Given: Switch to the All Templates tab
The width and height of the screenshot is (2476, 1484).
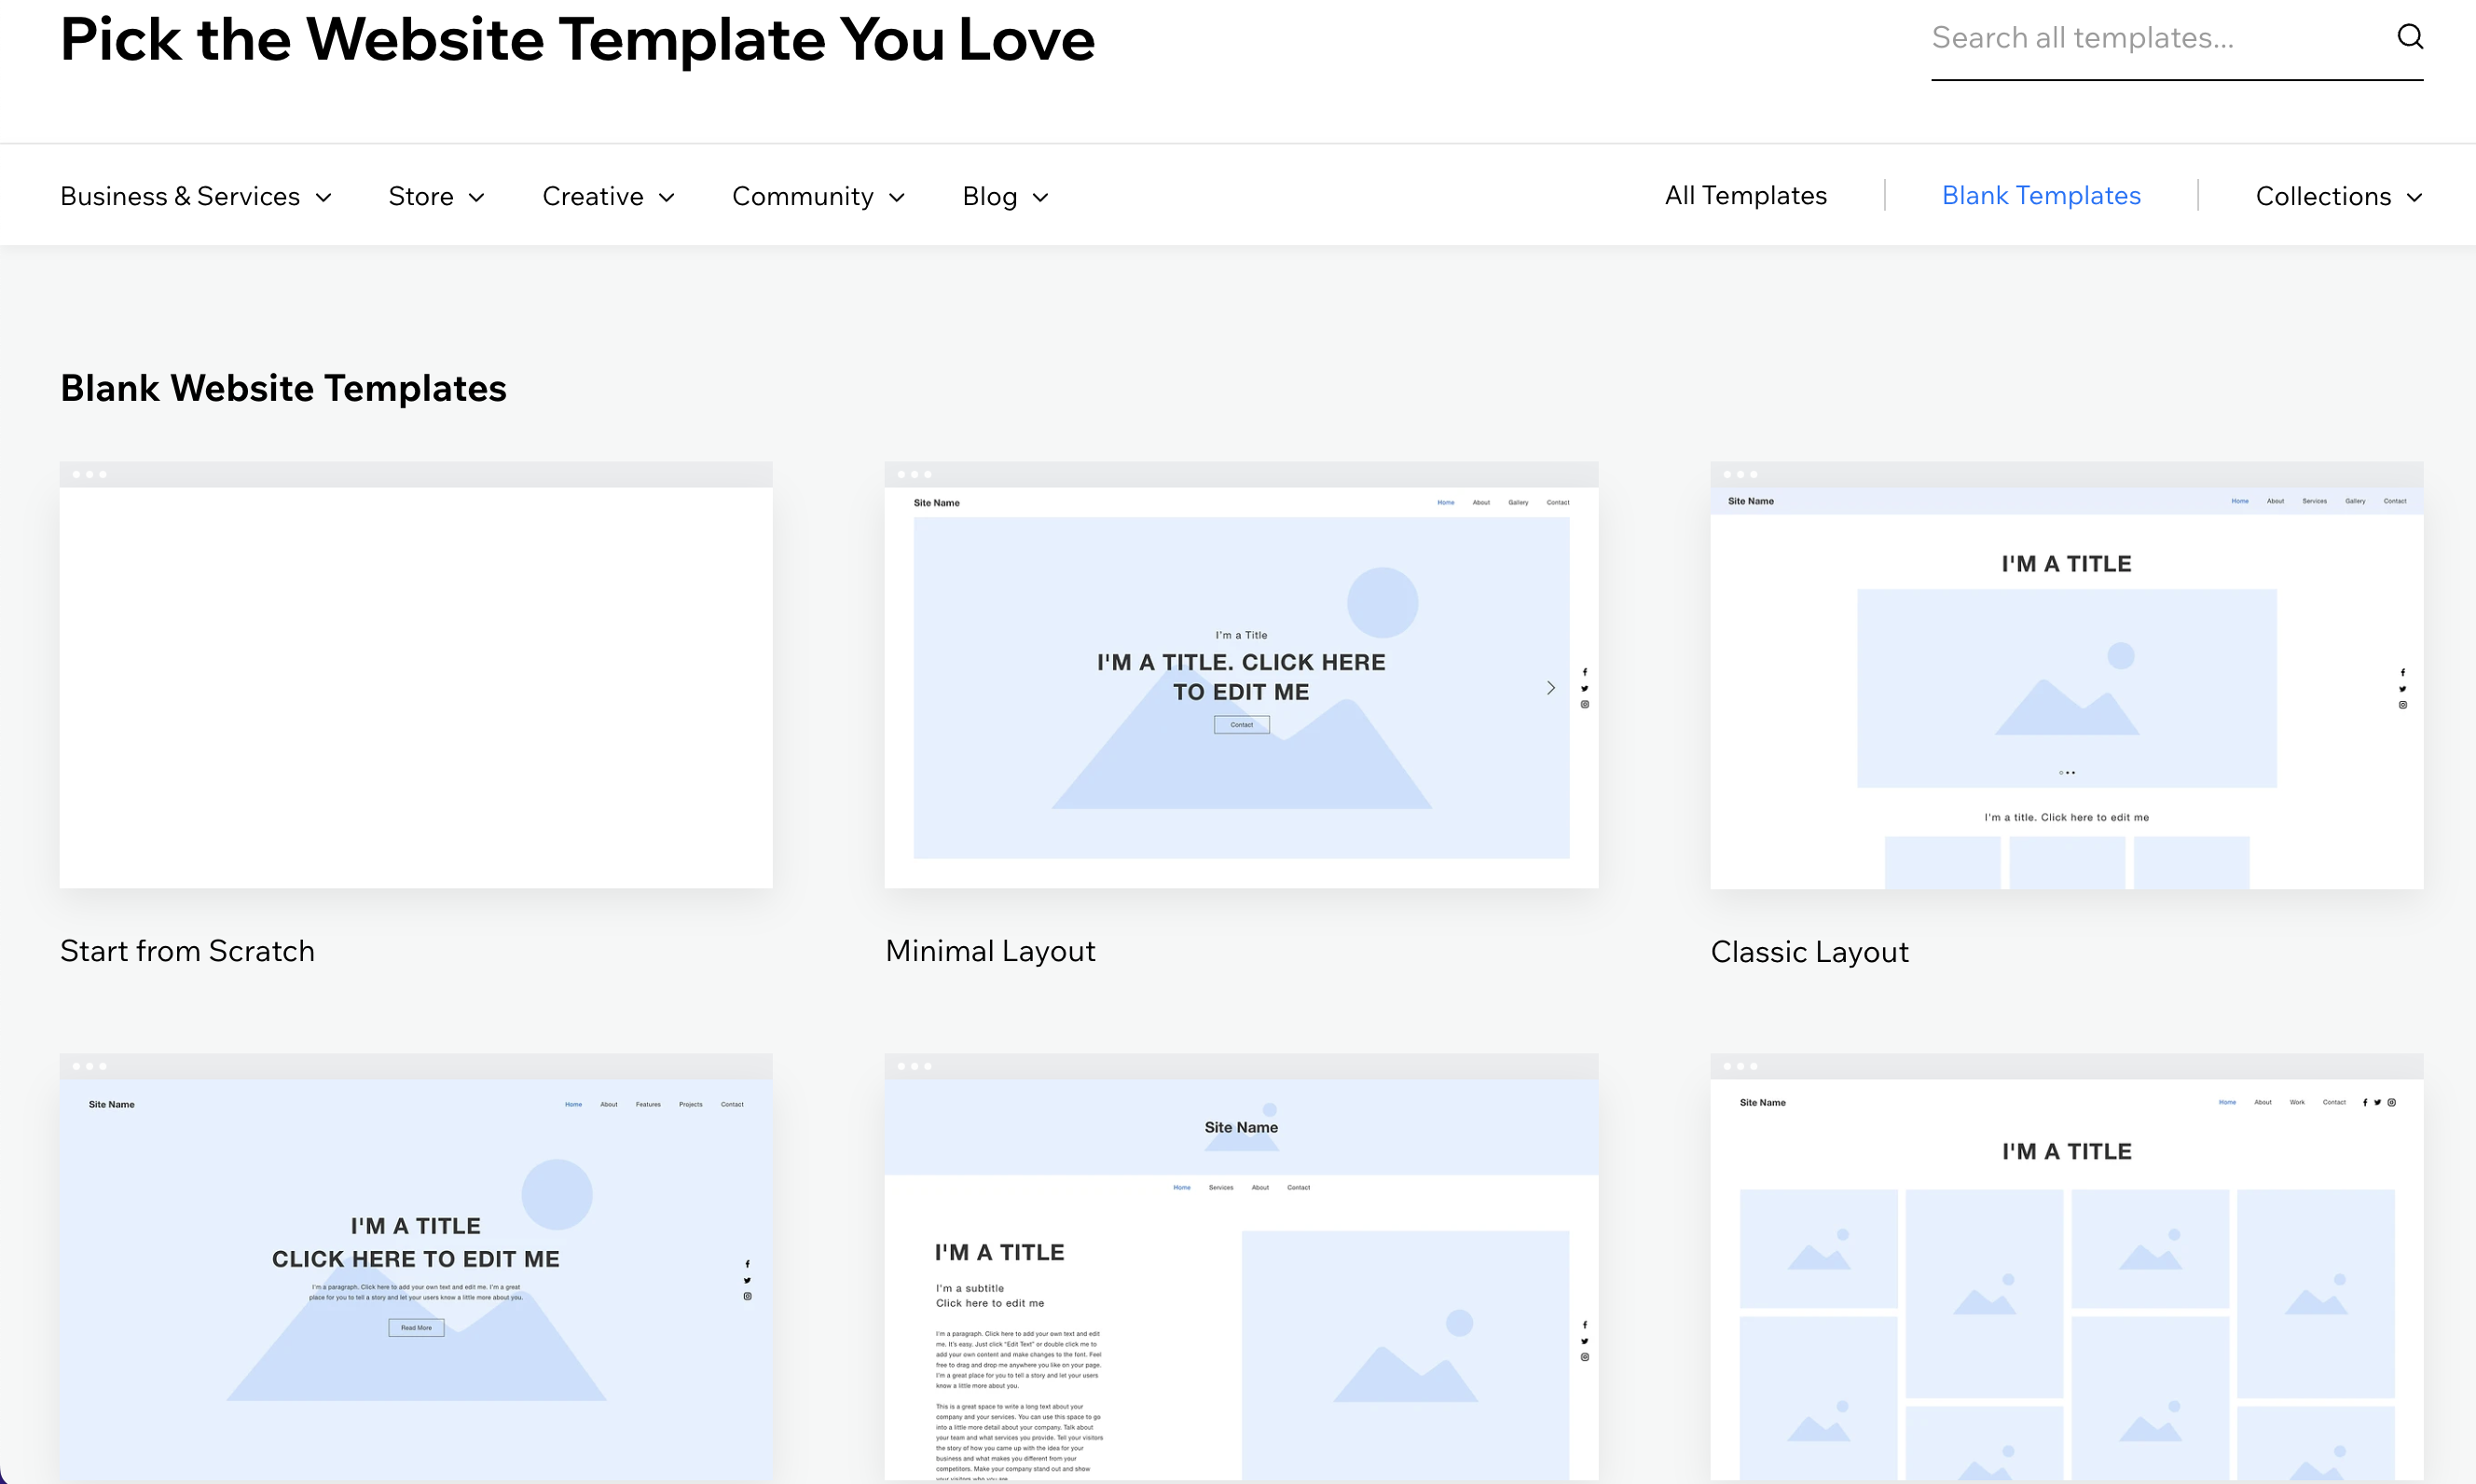Looking at the screenshot, I should coord(1745,195).
